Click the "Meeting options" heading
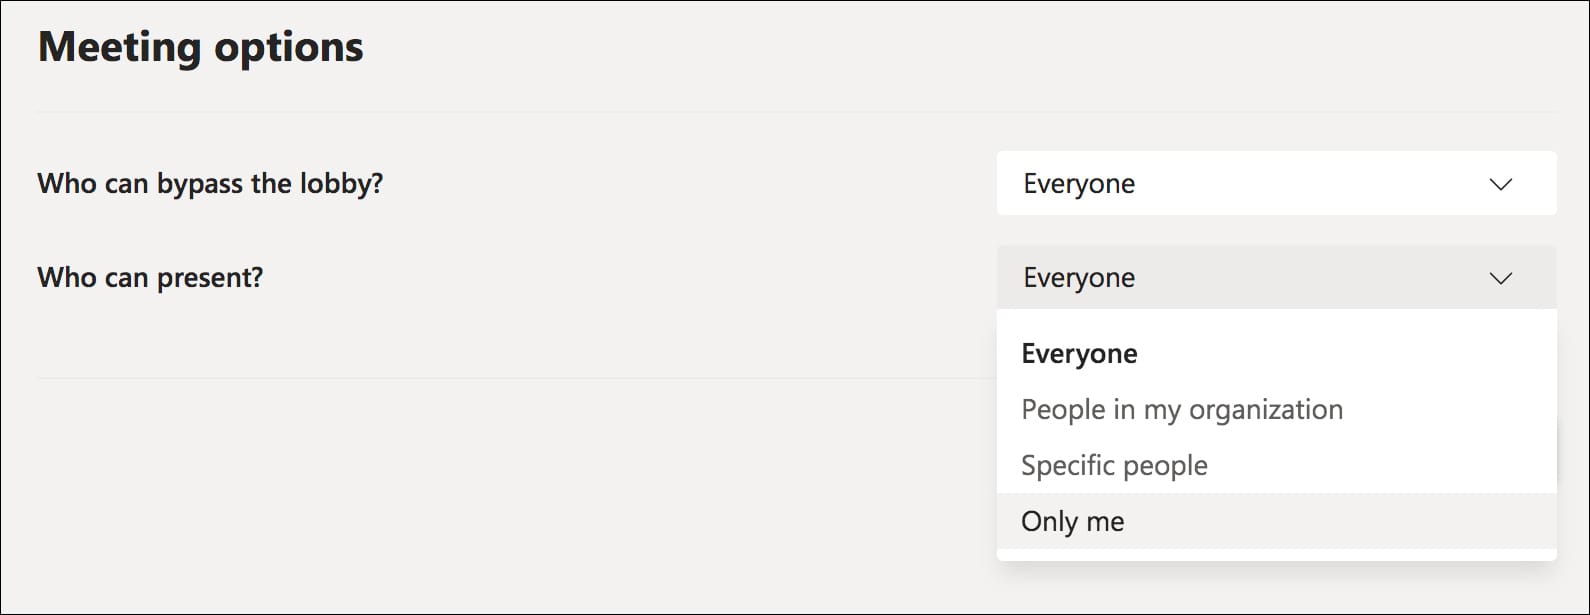 click(201, 47)
